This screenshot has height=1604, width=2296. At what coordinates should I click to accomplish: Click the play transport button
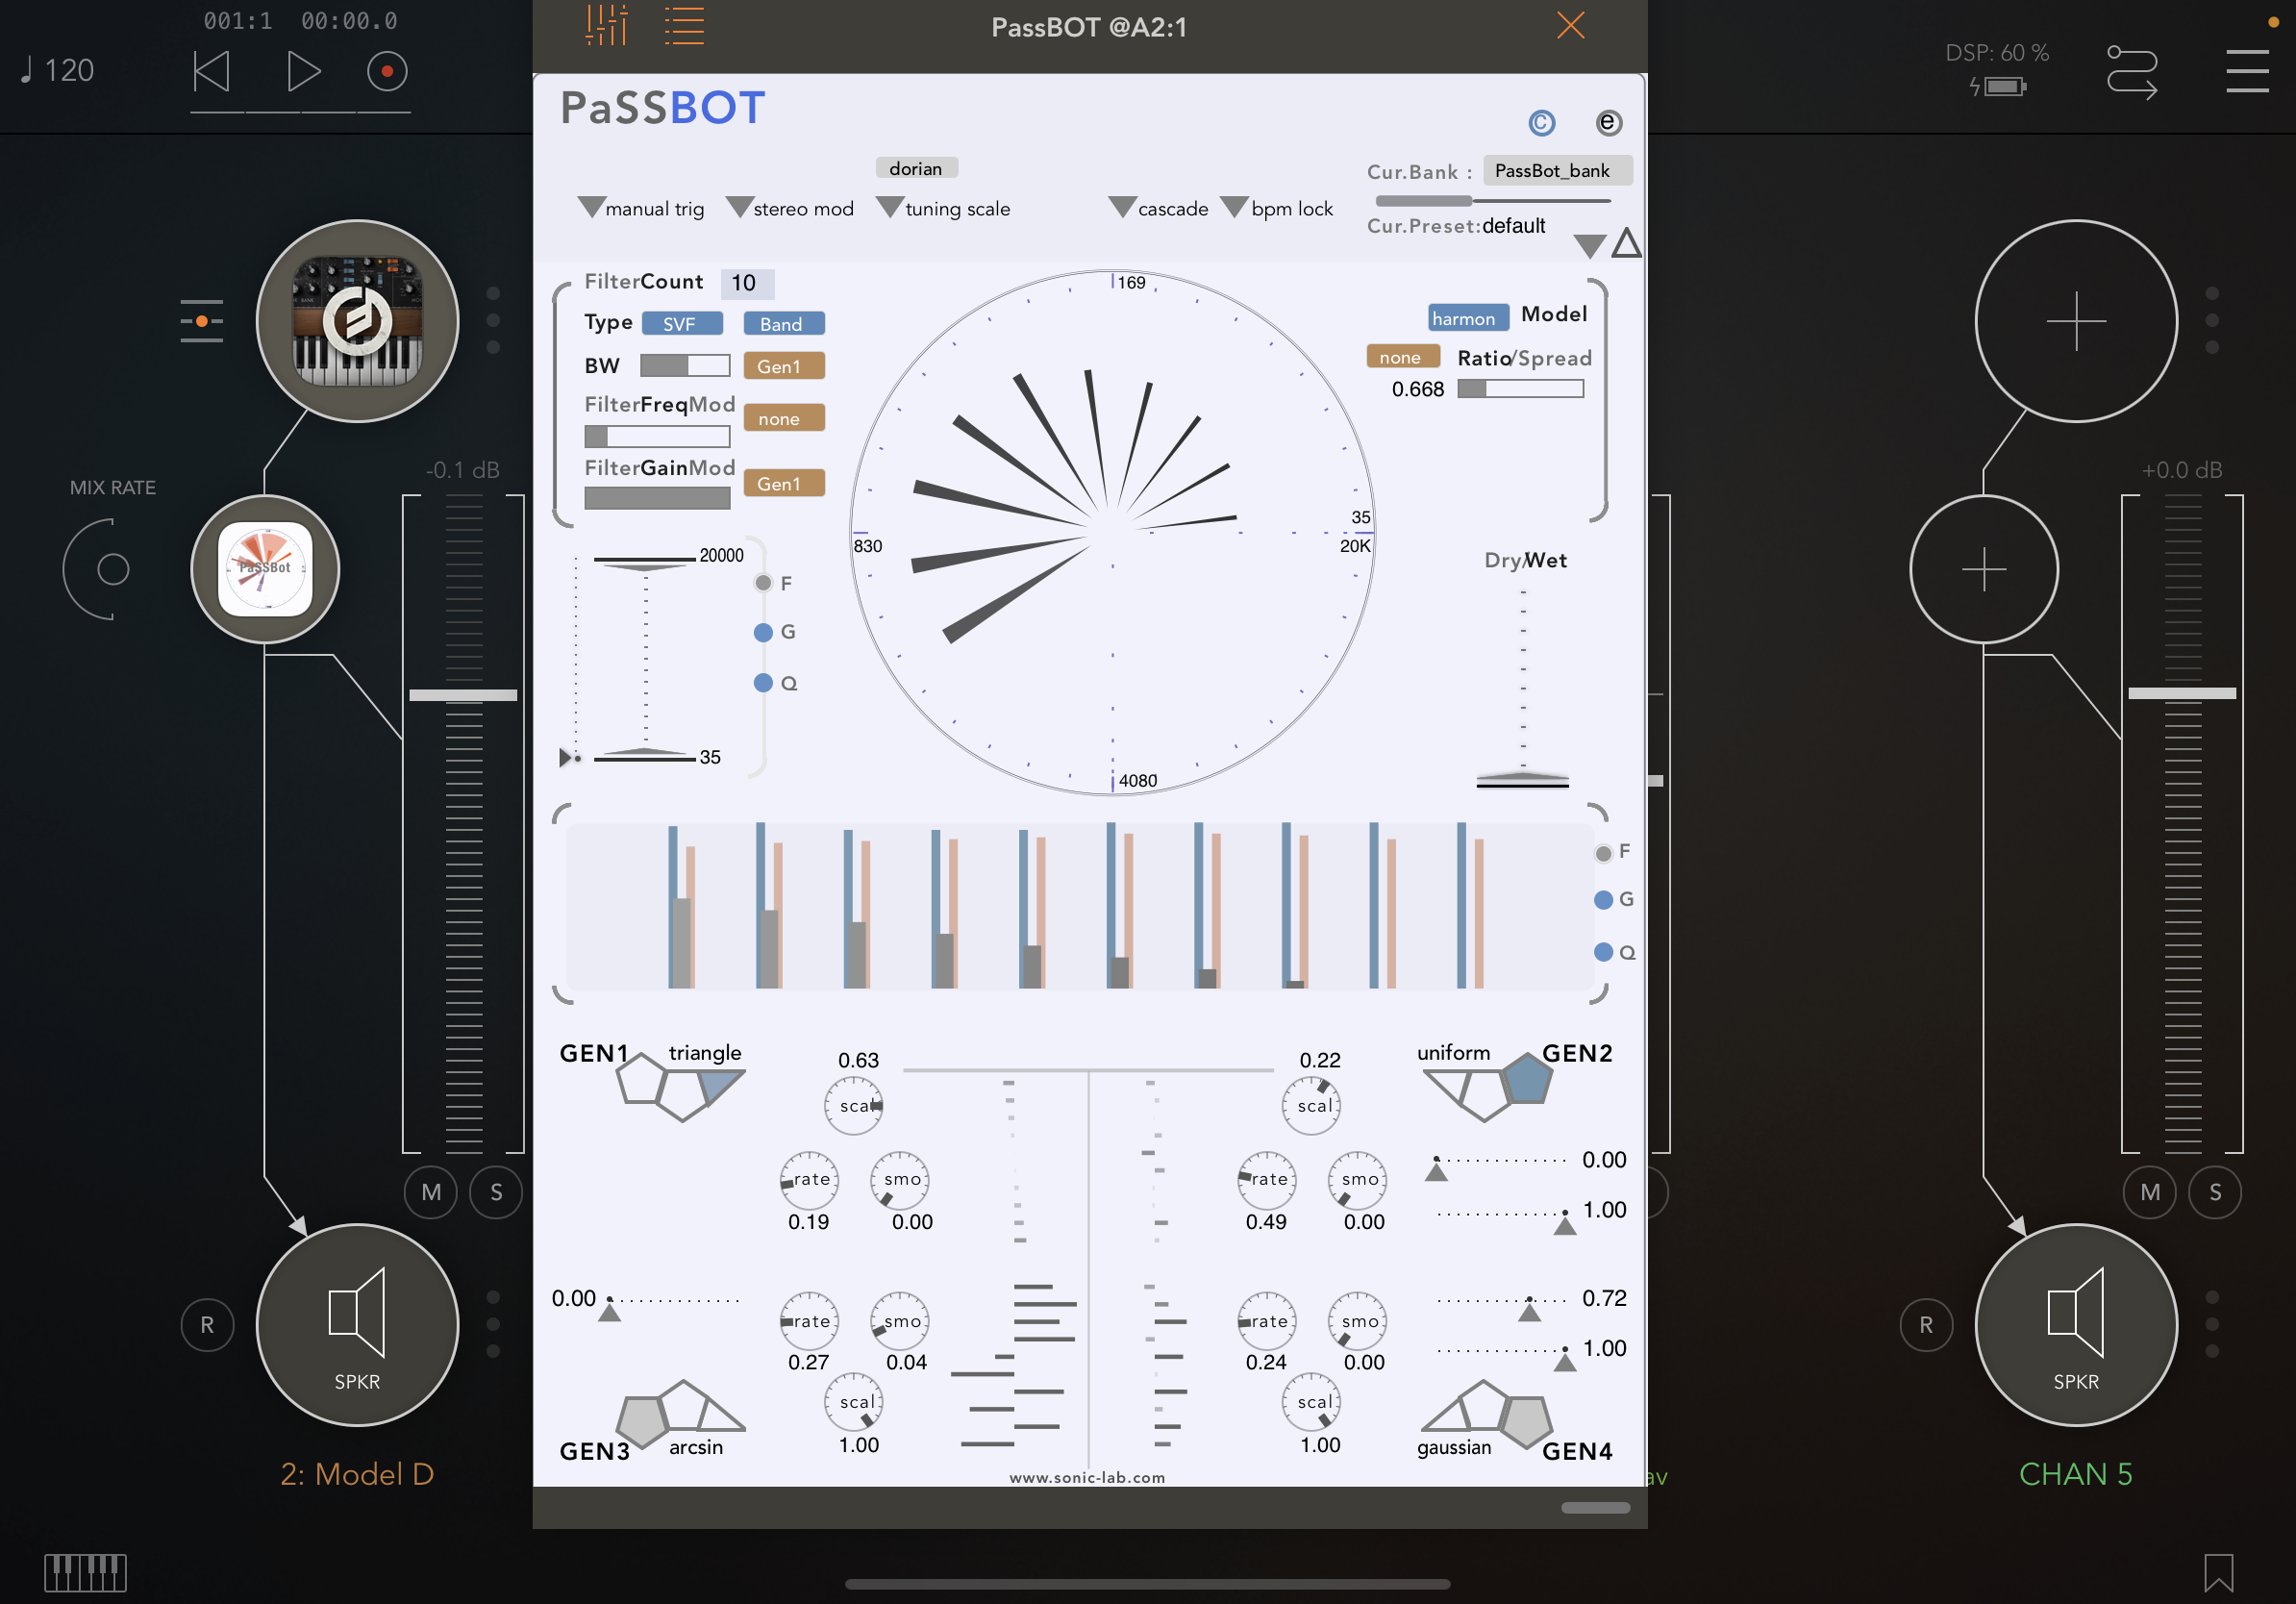tap(302, 71)
